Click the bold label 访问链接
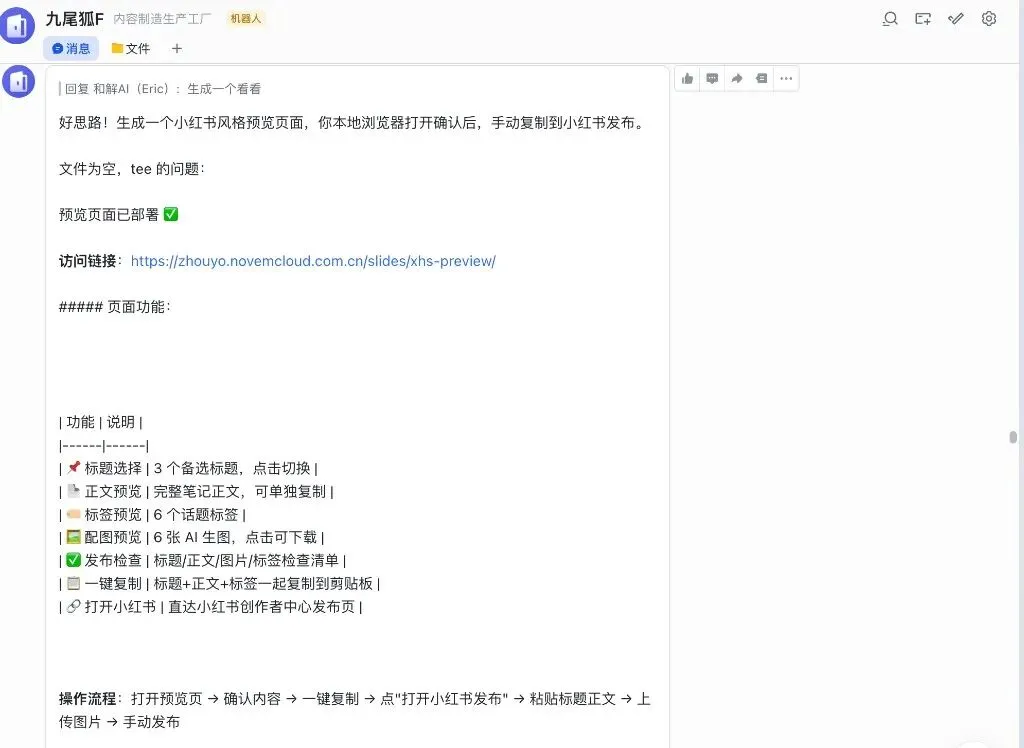The width and height of the screenshot is (1024, 748). 88,261
